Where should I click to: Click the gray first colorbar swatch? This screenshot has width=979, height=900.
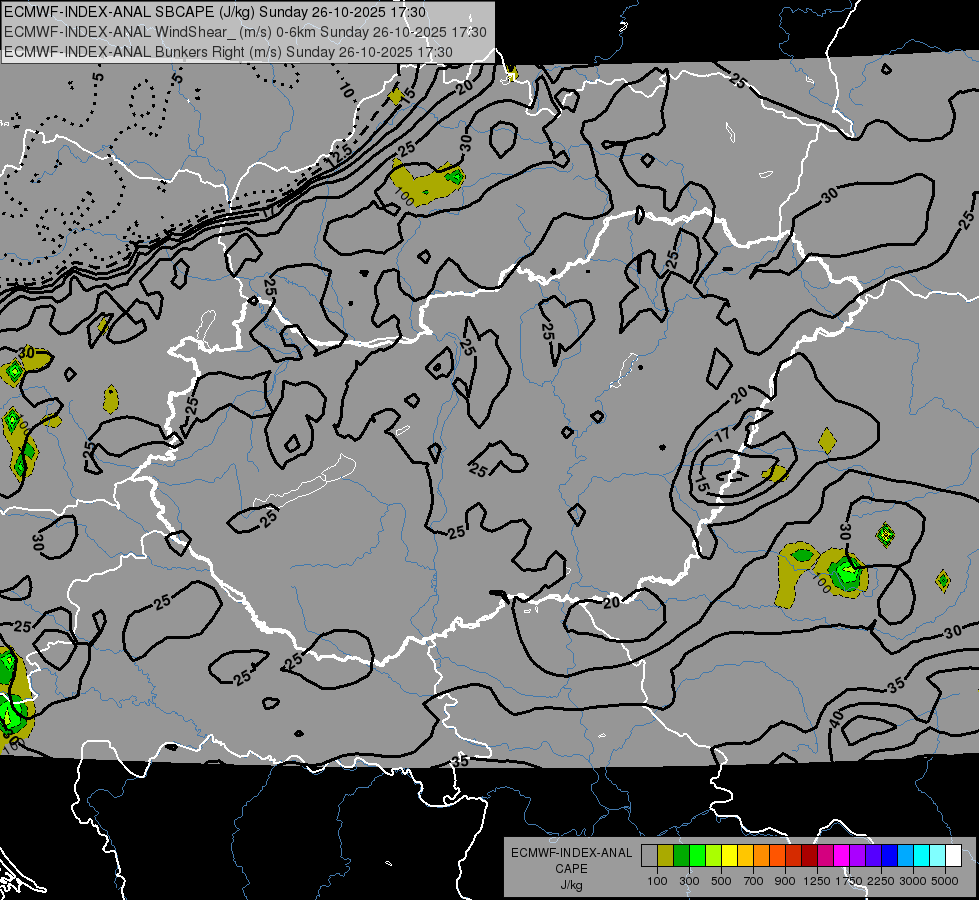(x=649, y=855)
